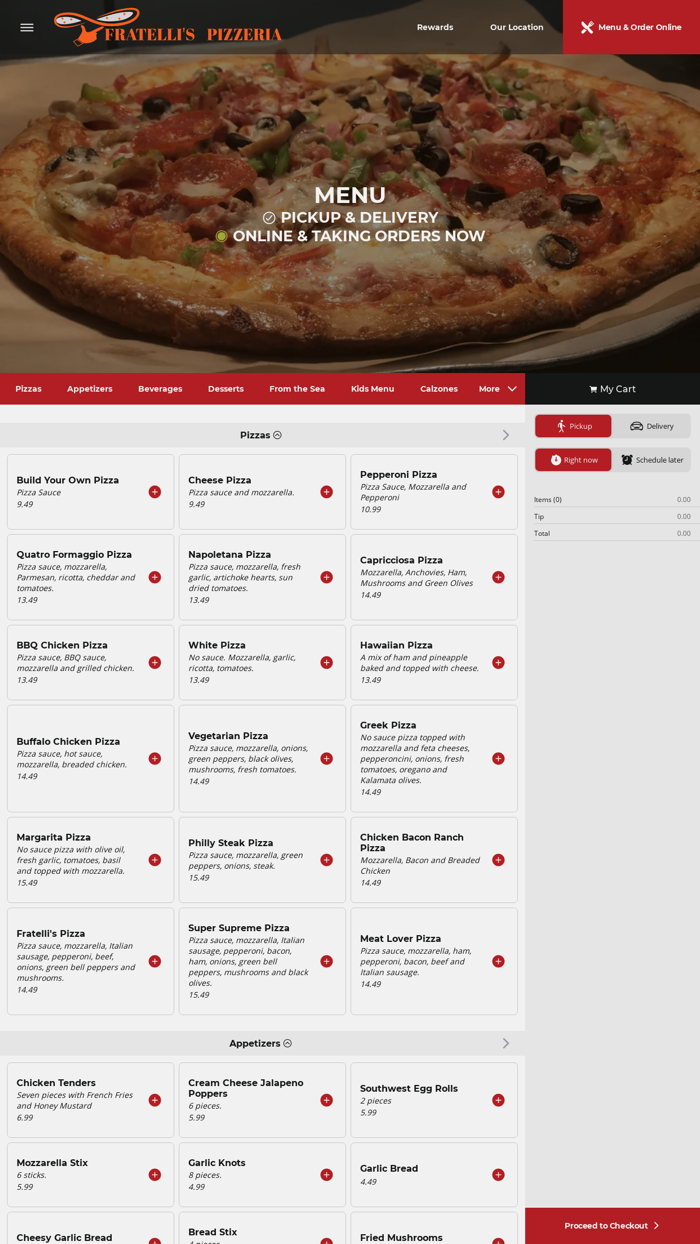Jump to Appetizers category tab
The image size is (700, 1244).
(x=90, y=389)
